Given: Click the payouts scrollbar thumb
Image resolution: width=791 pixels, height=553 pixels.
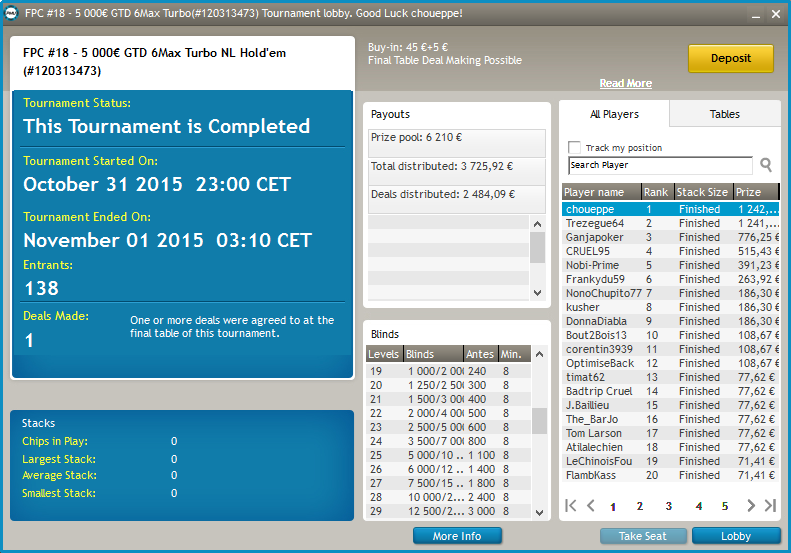Looking at the screenshot, I should pos(537,247).
